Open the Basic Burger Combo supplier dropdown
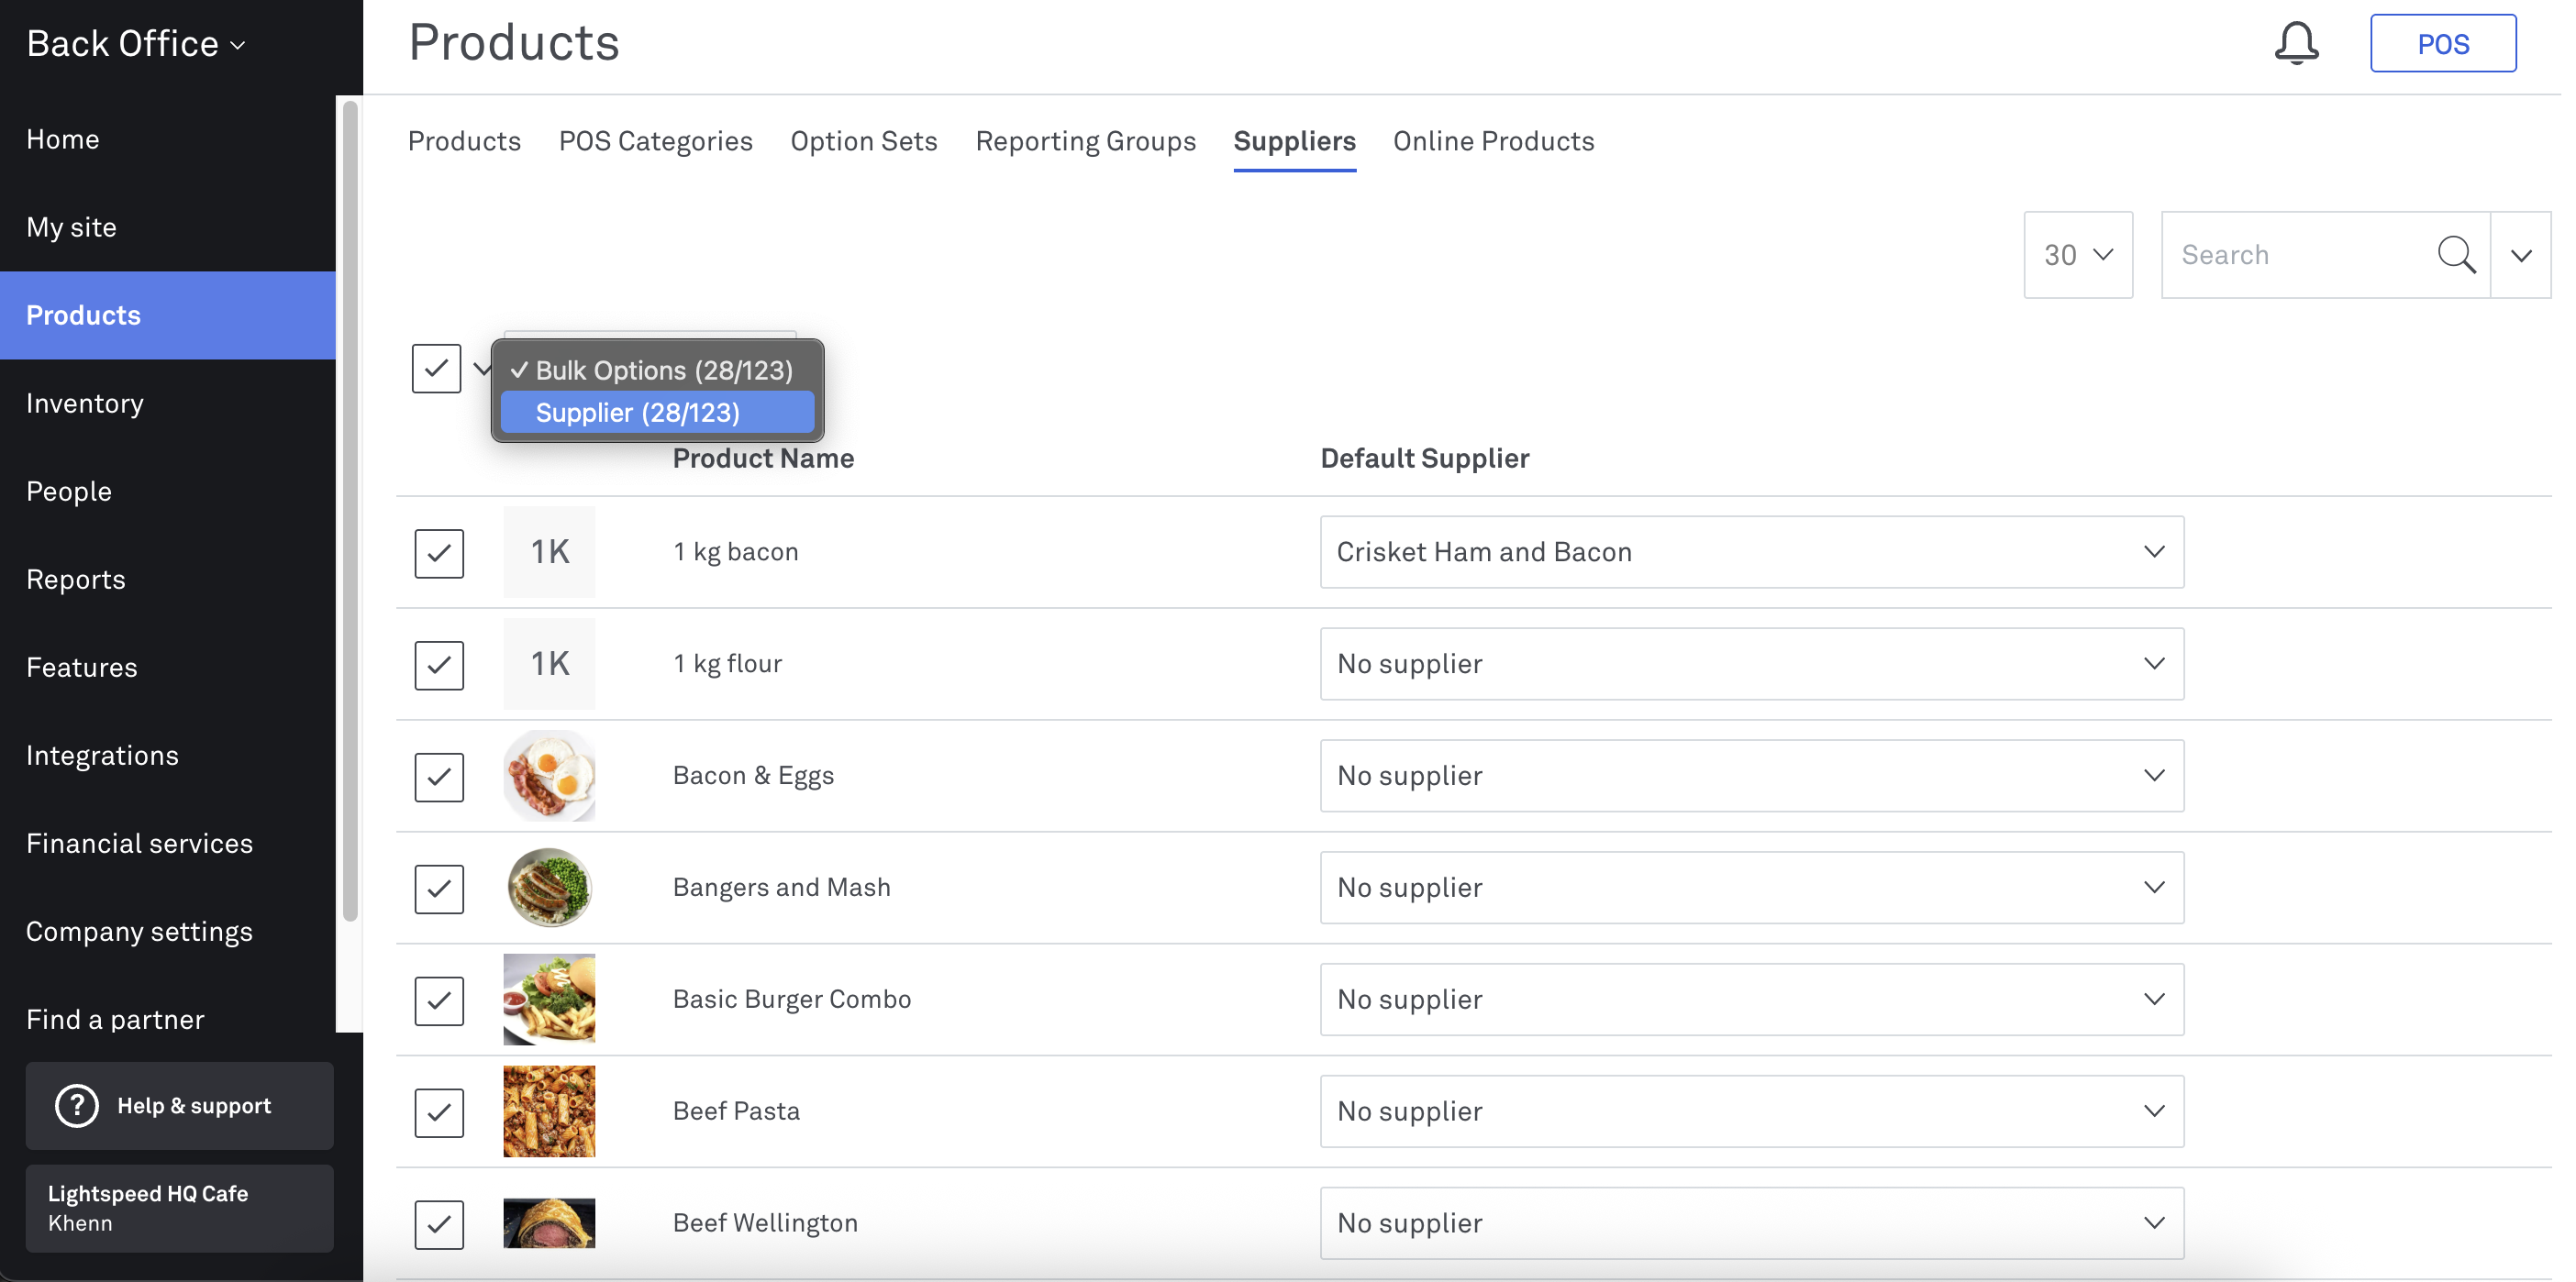The width and height of the screenshot is (2576, 1282). click(x=1752, y=1000)
